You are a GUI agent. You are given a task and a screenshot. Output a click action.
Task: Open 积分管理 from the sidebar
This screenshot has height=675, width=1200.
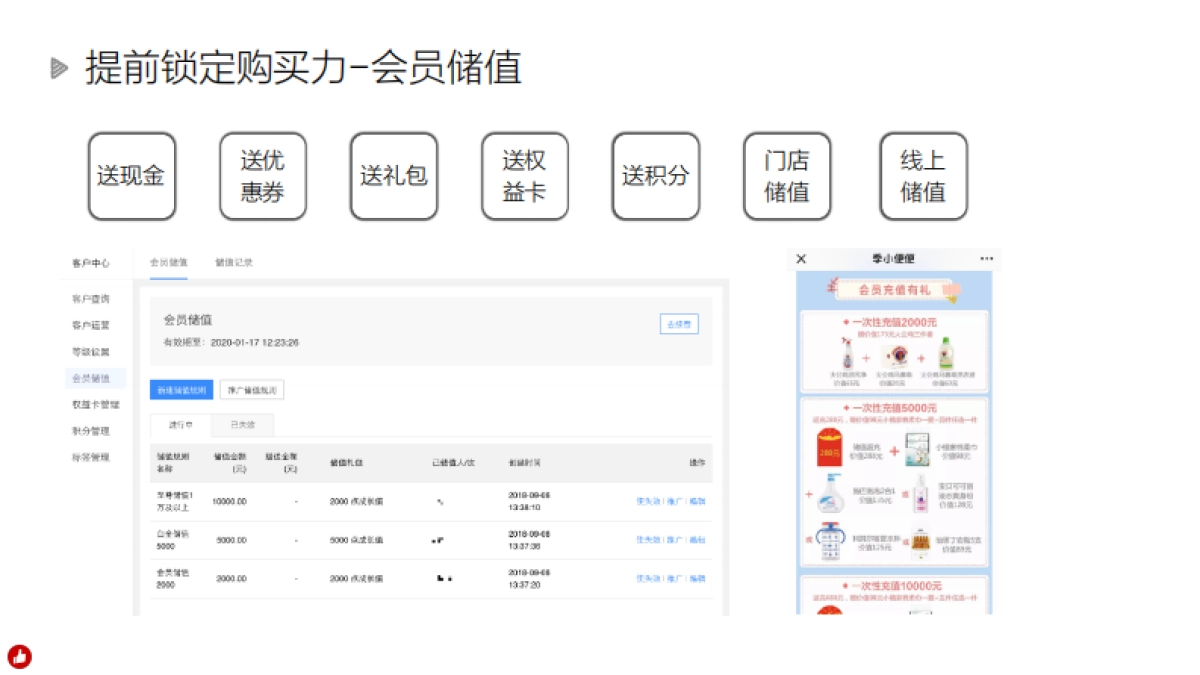point(92,430)
